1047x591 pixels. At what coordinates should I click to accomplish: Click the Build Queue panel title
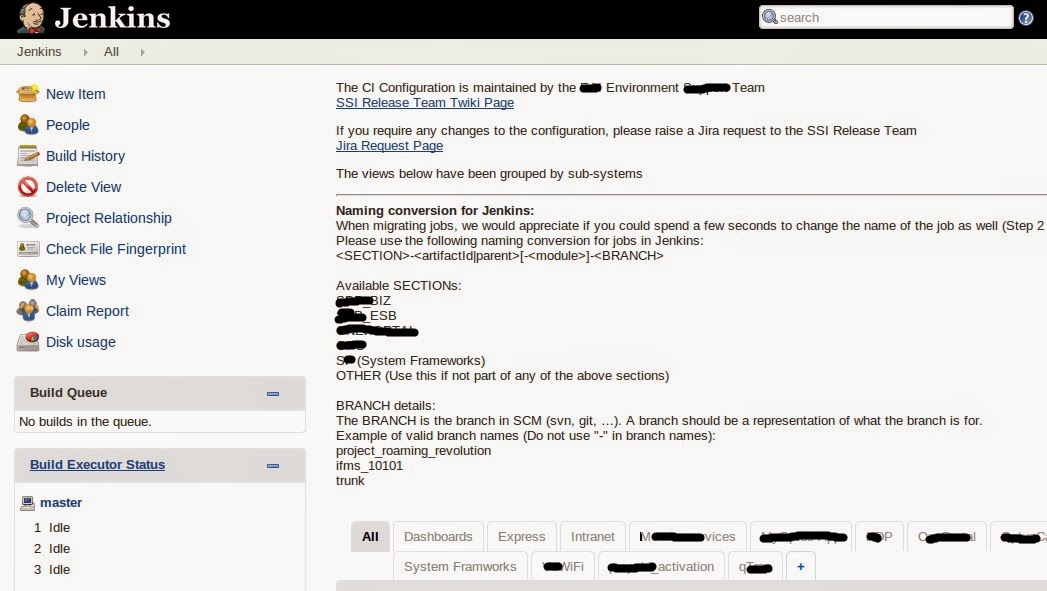tap(68, 393)
